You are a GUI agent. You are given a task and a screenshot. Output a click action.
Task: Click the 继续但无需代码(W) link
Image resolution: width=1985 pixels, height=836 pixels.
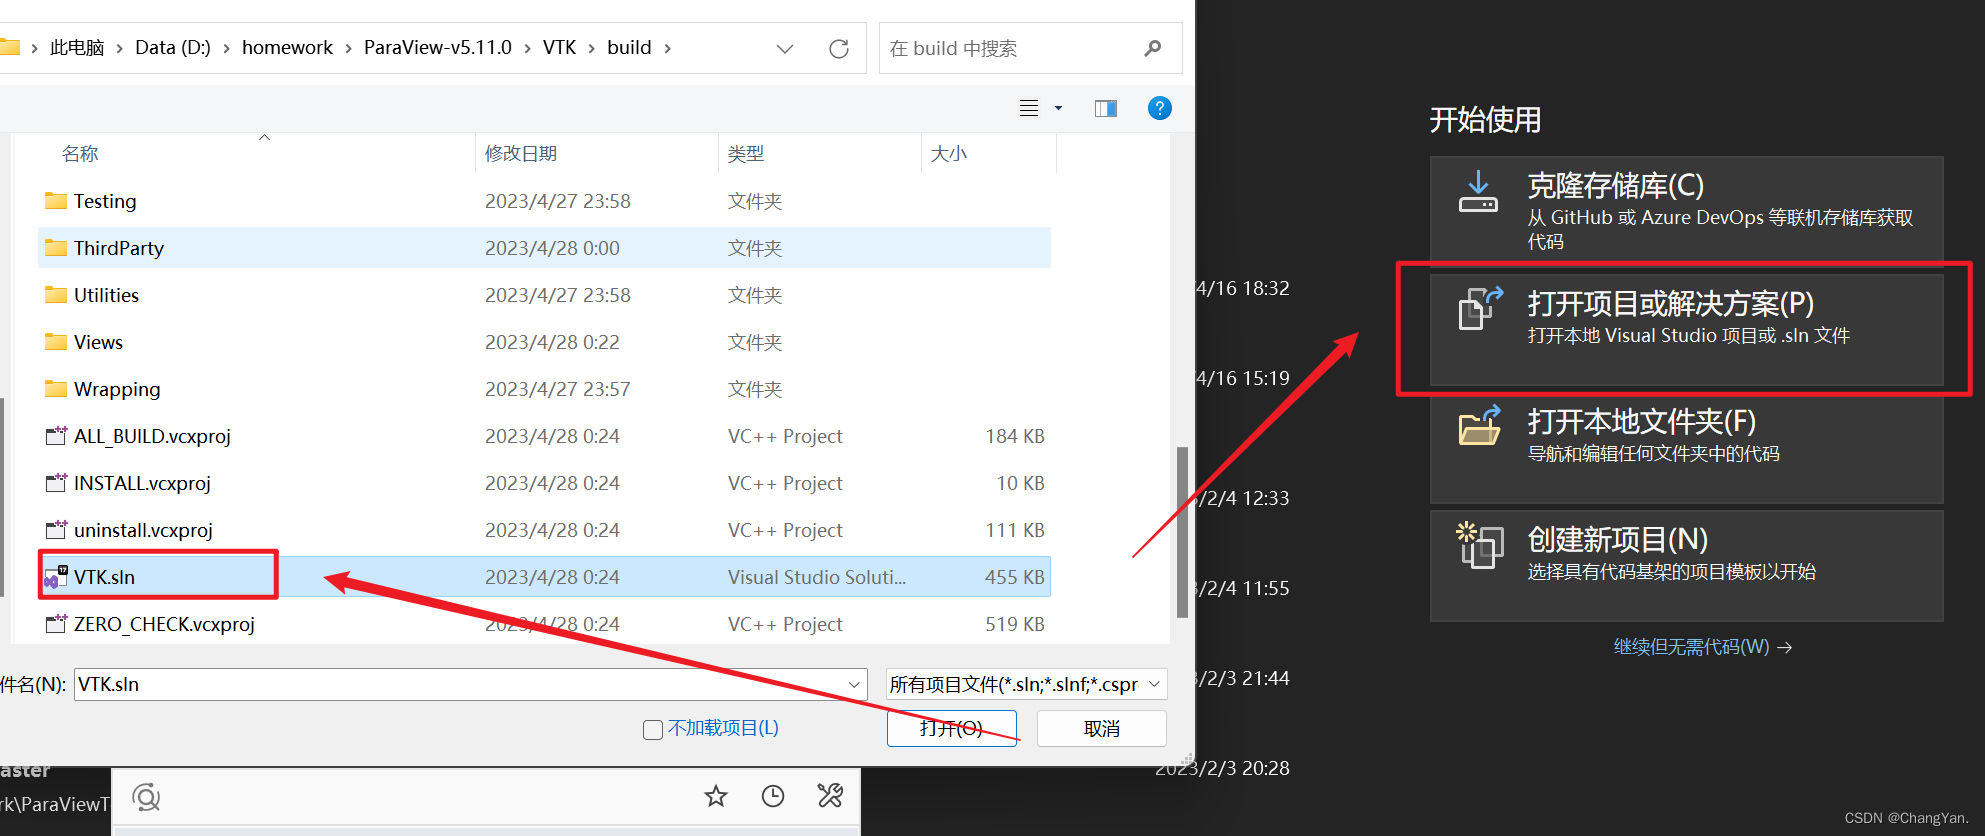pos(1702,647)
